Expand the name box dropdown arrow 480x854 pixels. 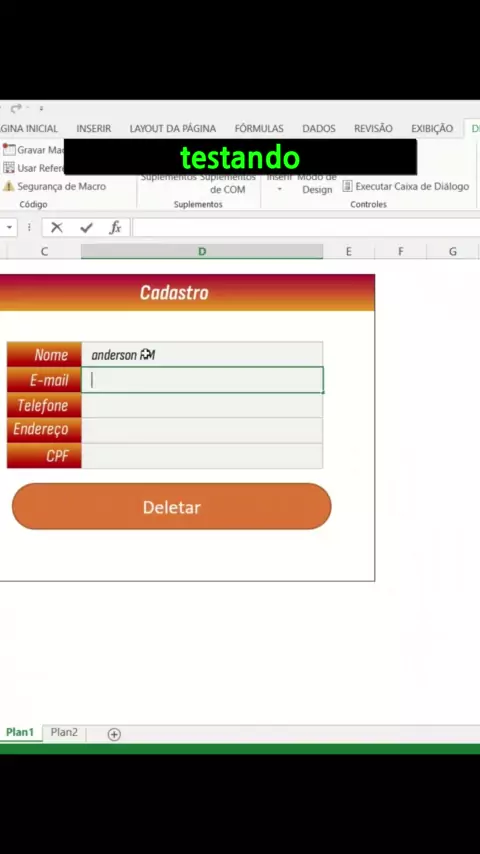point(9,228)
